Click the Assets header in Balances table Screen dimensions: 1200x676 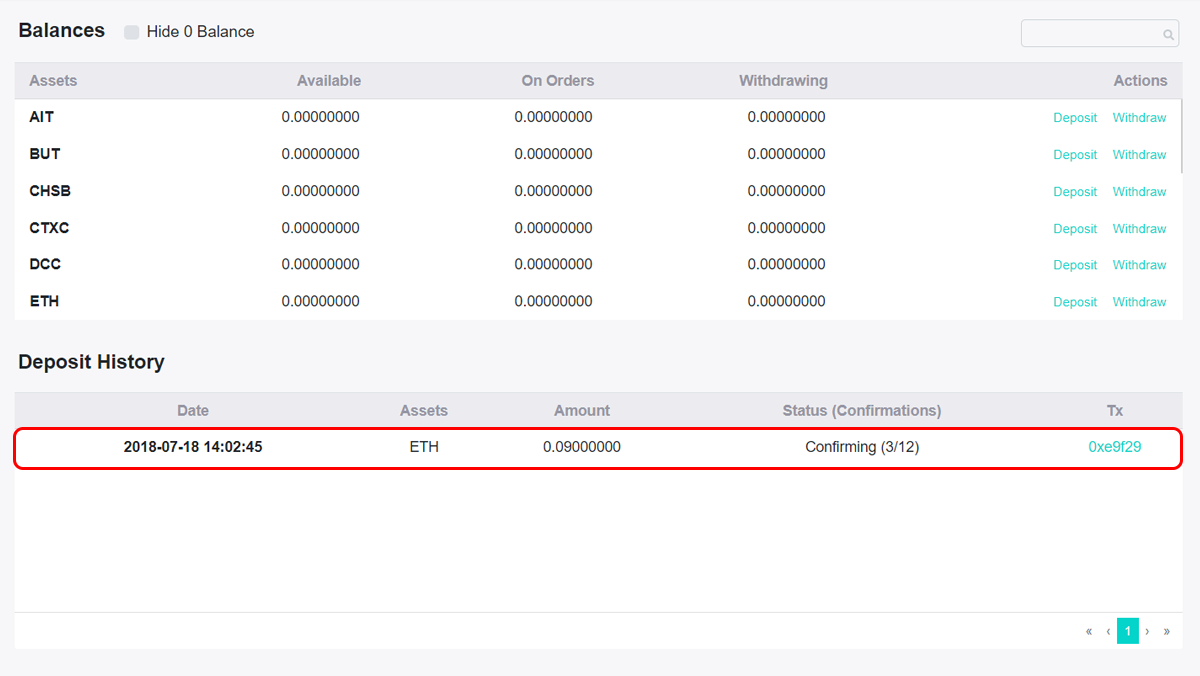53,81
